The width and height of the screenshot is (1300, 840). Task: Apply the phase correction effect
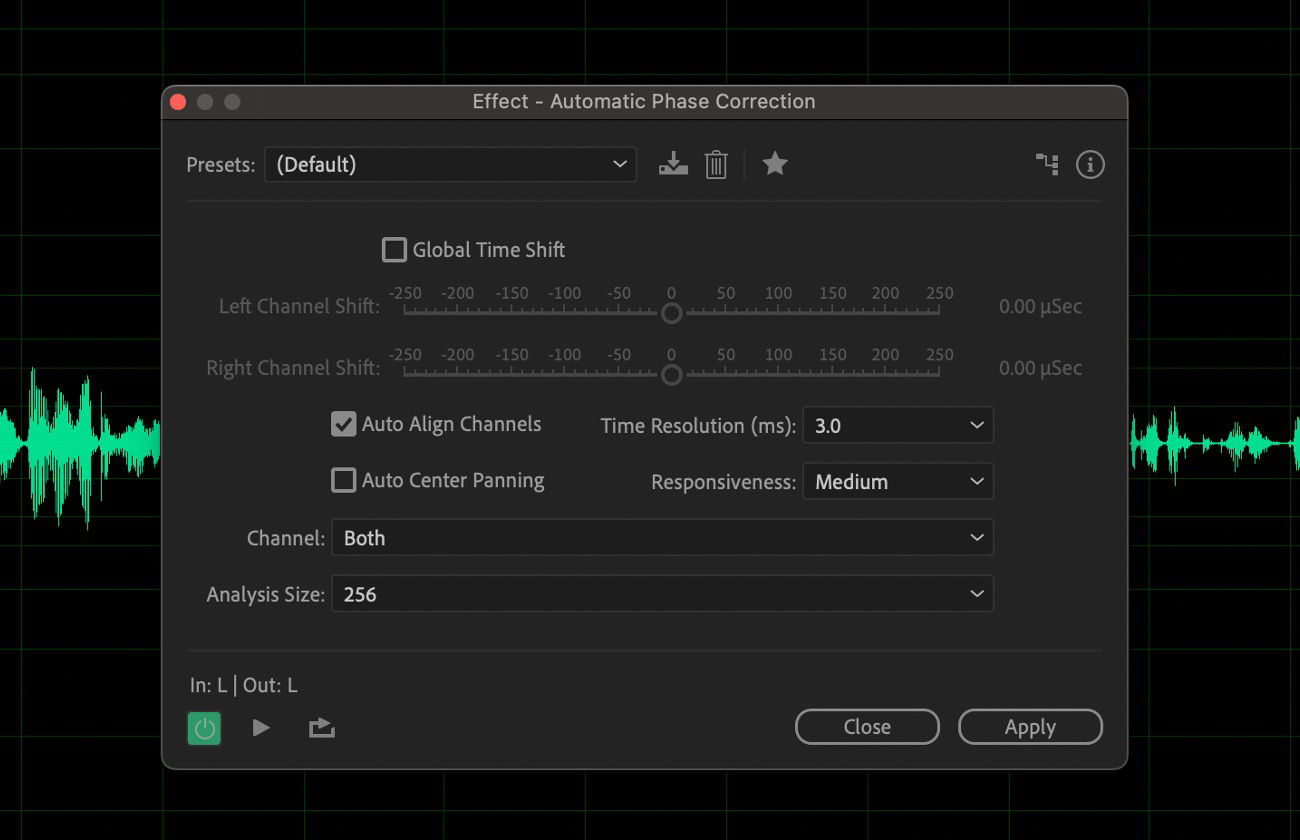pos(1030,727)
